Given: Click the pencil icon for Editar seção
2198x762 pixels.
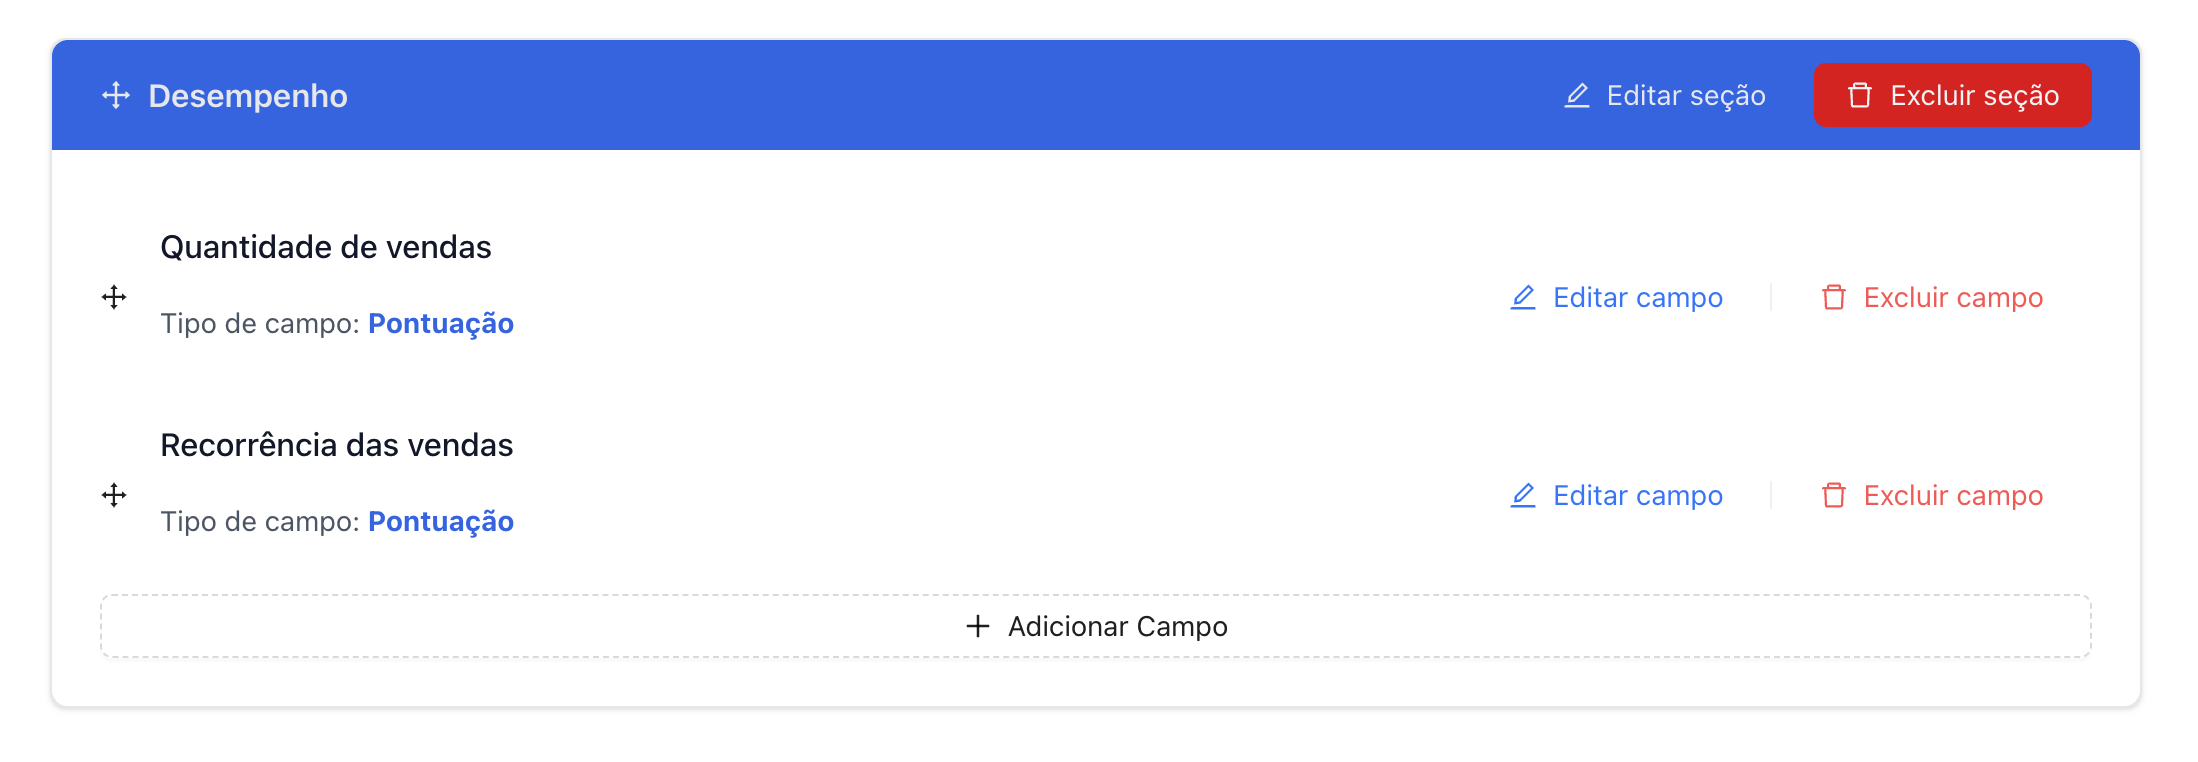Looking at the screenshot, I should pos(1577,95).
